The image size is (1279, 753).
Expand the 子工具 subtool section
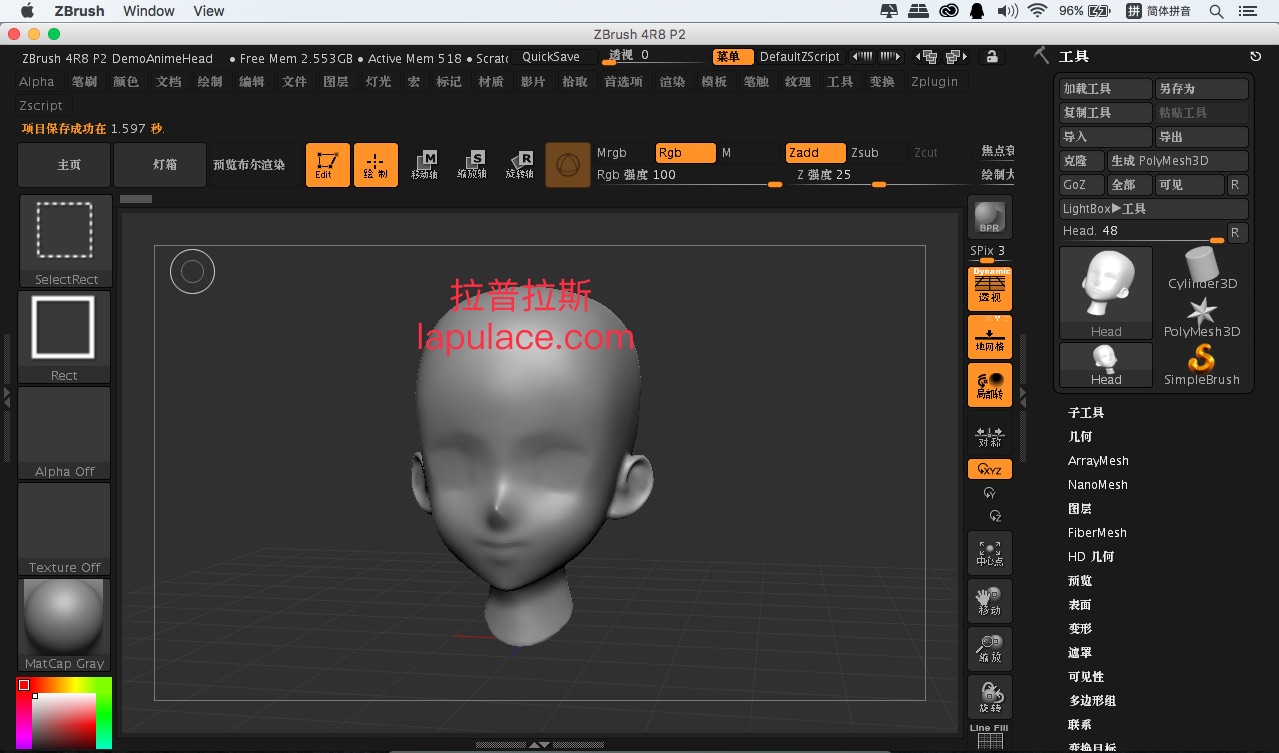[1086, 413]
